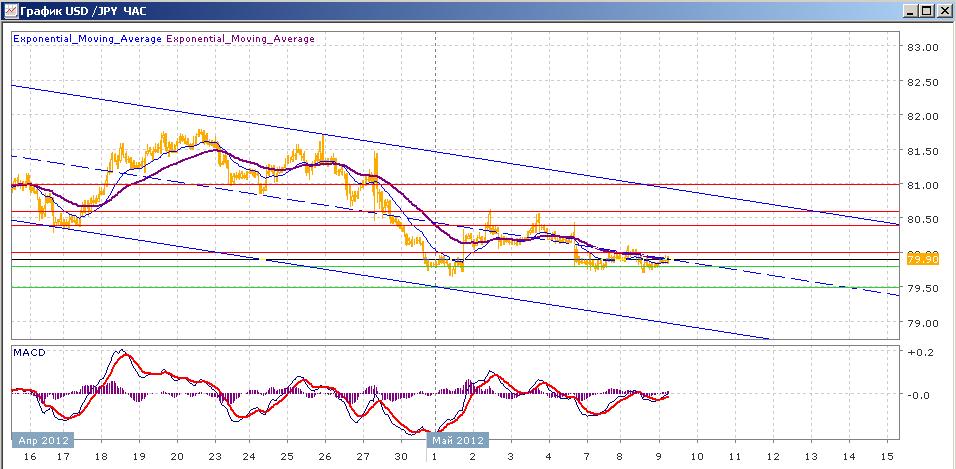This screenshot has height=469, width=956.
Task: Click the 79.00 price axis label
Action: click(925, 323)
